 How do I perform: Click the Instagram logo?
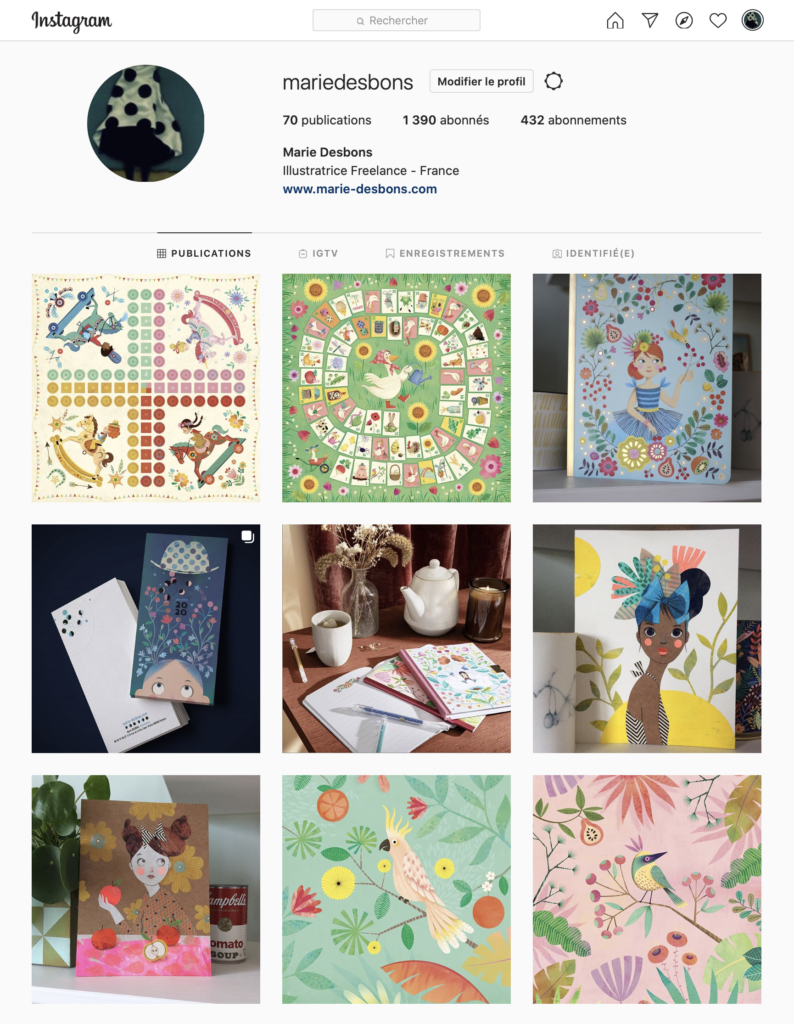click(x=72, y=21)
